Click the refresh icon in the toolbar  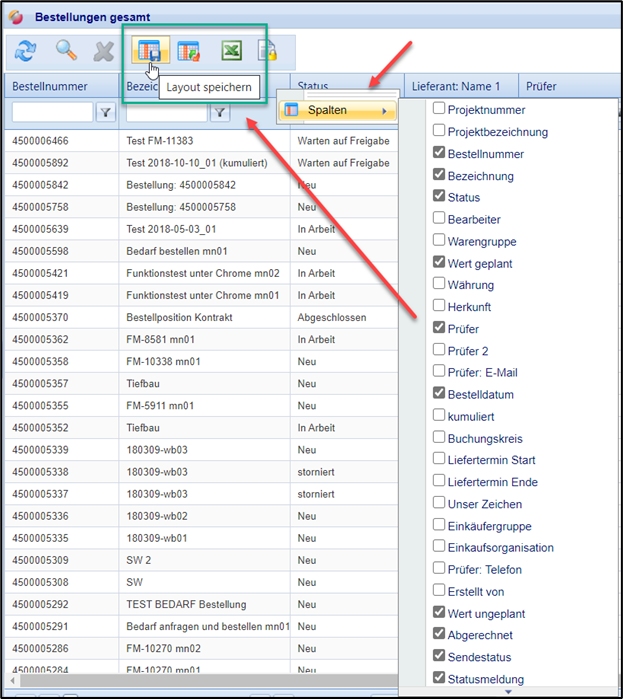click(25, 51)
